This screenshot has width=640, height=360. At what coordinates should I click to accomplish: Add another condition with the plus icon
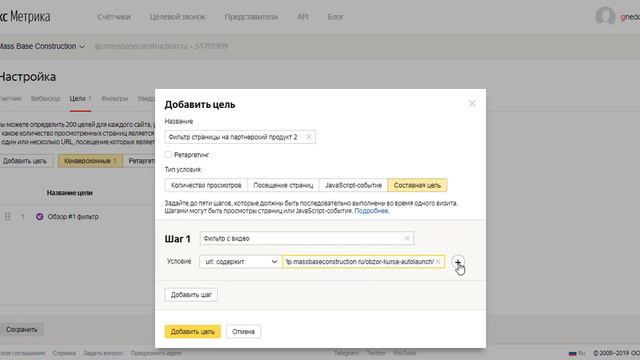click(x=458, y=262)
